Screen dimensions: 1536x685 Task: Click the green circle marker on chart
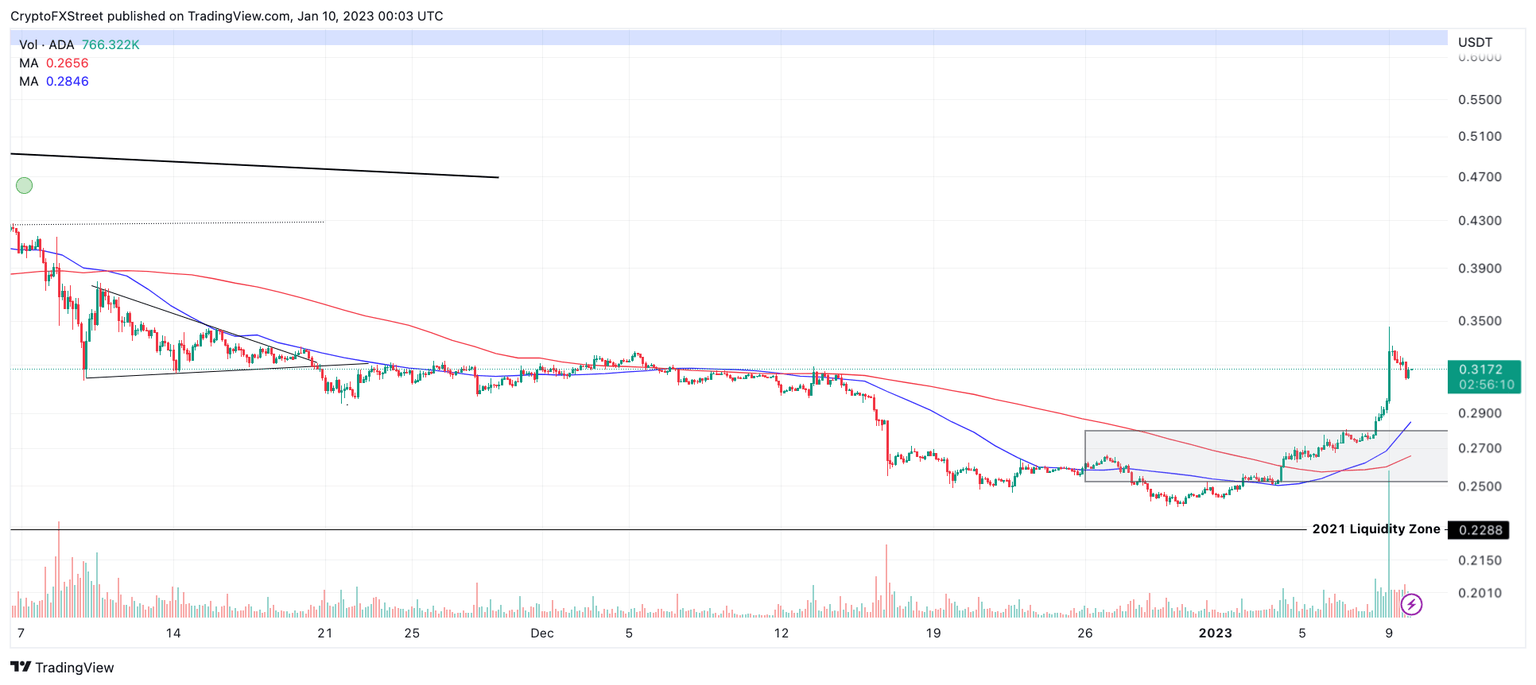point(24,185)
